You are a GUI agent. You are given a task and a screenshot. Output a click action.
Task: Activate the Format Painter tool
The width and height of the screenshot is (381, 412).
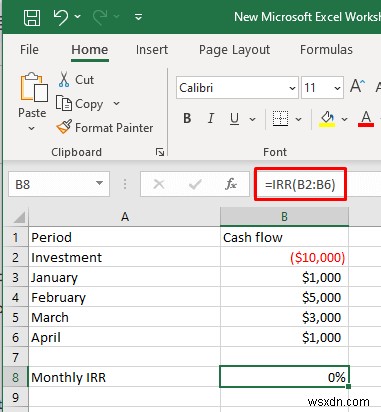point(105,128)
